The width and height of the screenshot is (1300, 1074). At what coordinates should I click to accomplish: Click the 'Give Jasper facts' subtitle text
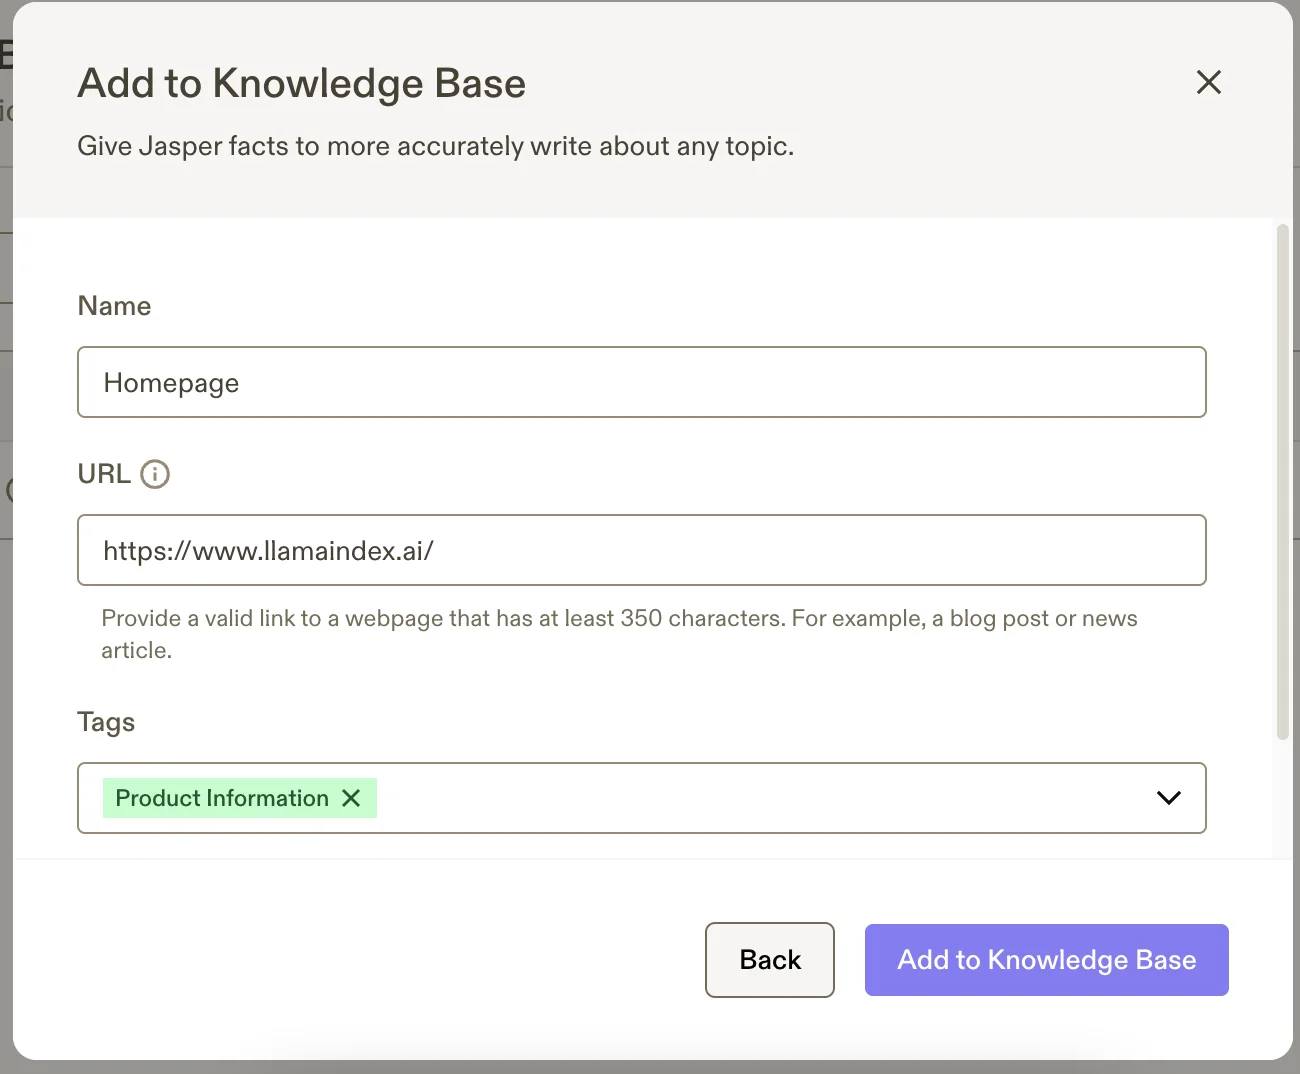coord(435,147)
